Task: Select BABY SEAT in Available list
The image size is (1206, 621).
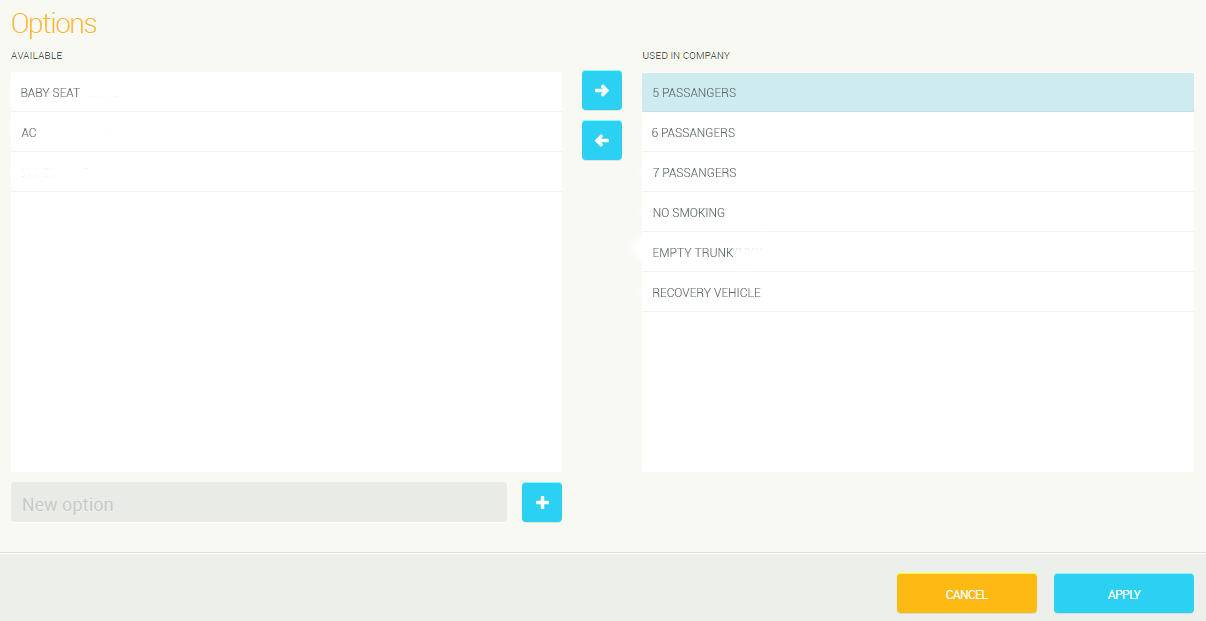Action: (50, 93)
